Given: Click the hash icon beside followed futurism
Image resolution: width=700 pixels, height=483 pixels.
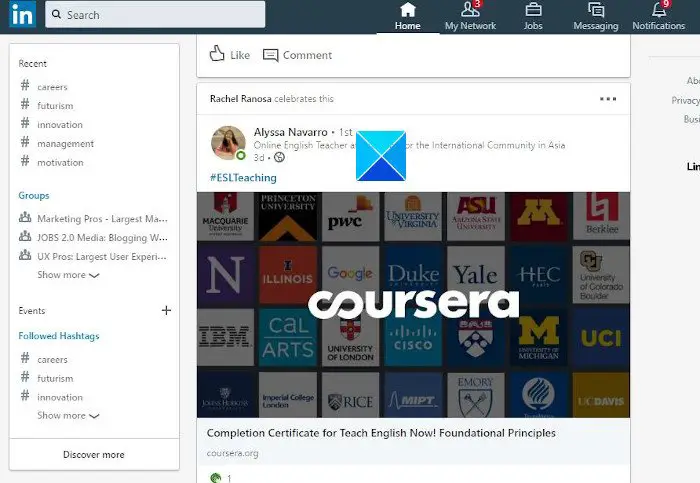Looking at the screenshot, I should tap(25, 376).
